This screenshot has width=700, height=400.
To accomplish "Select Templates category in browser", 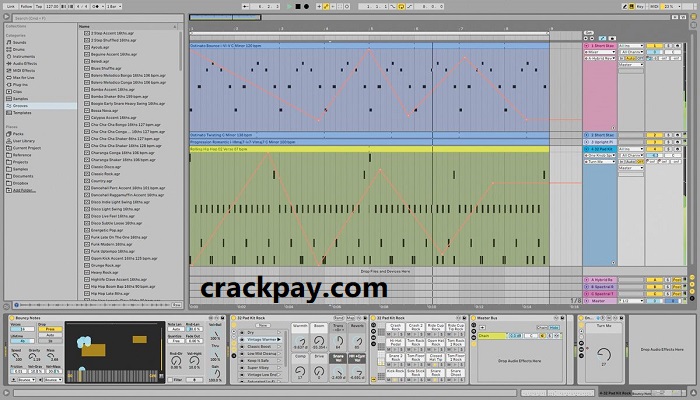I will click(22, 113).
